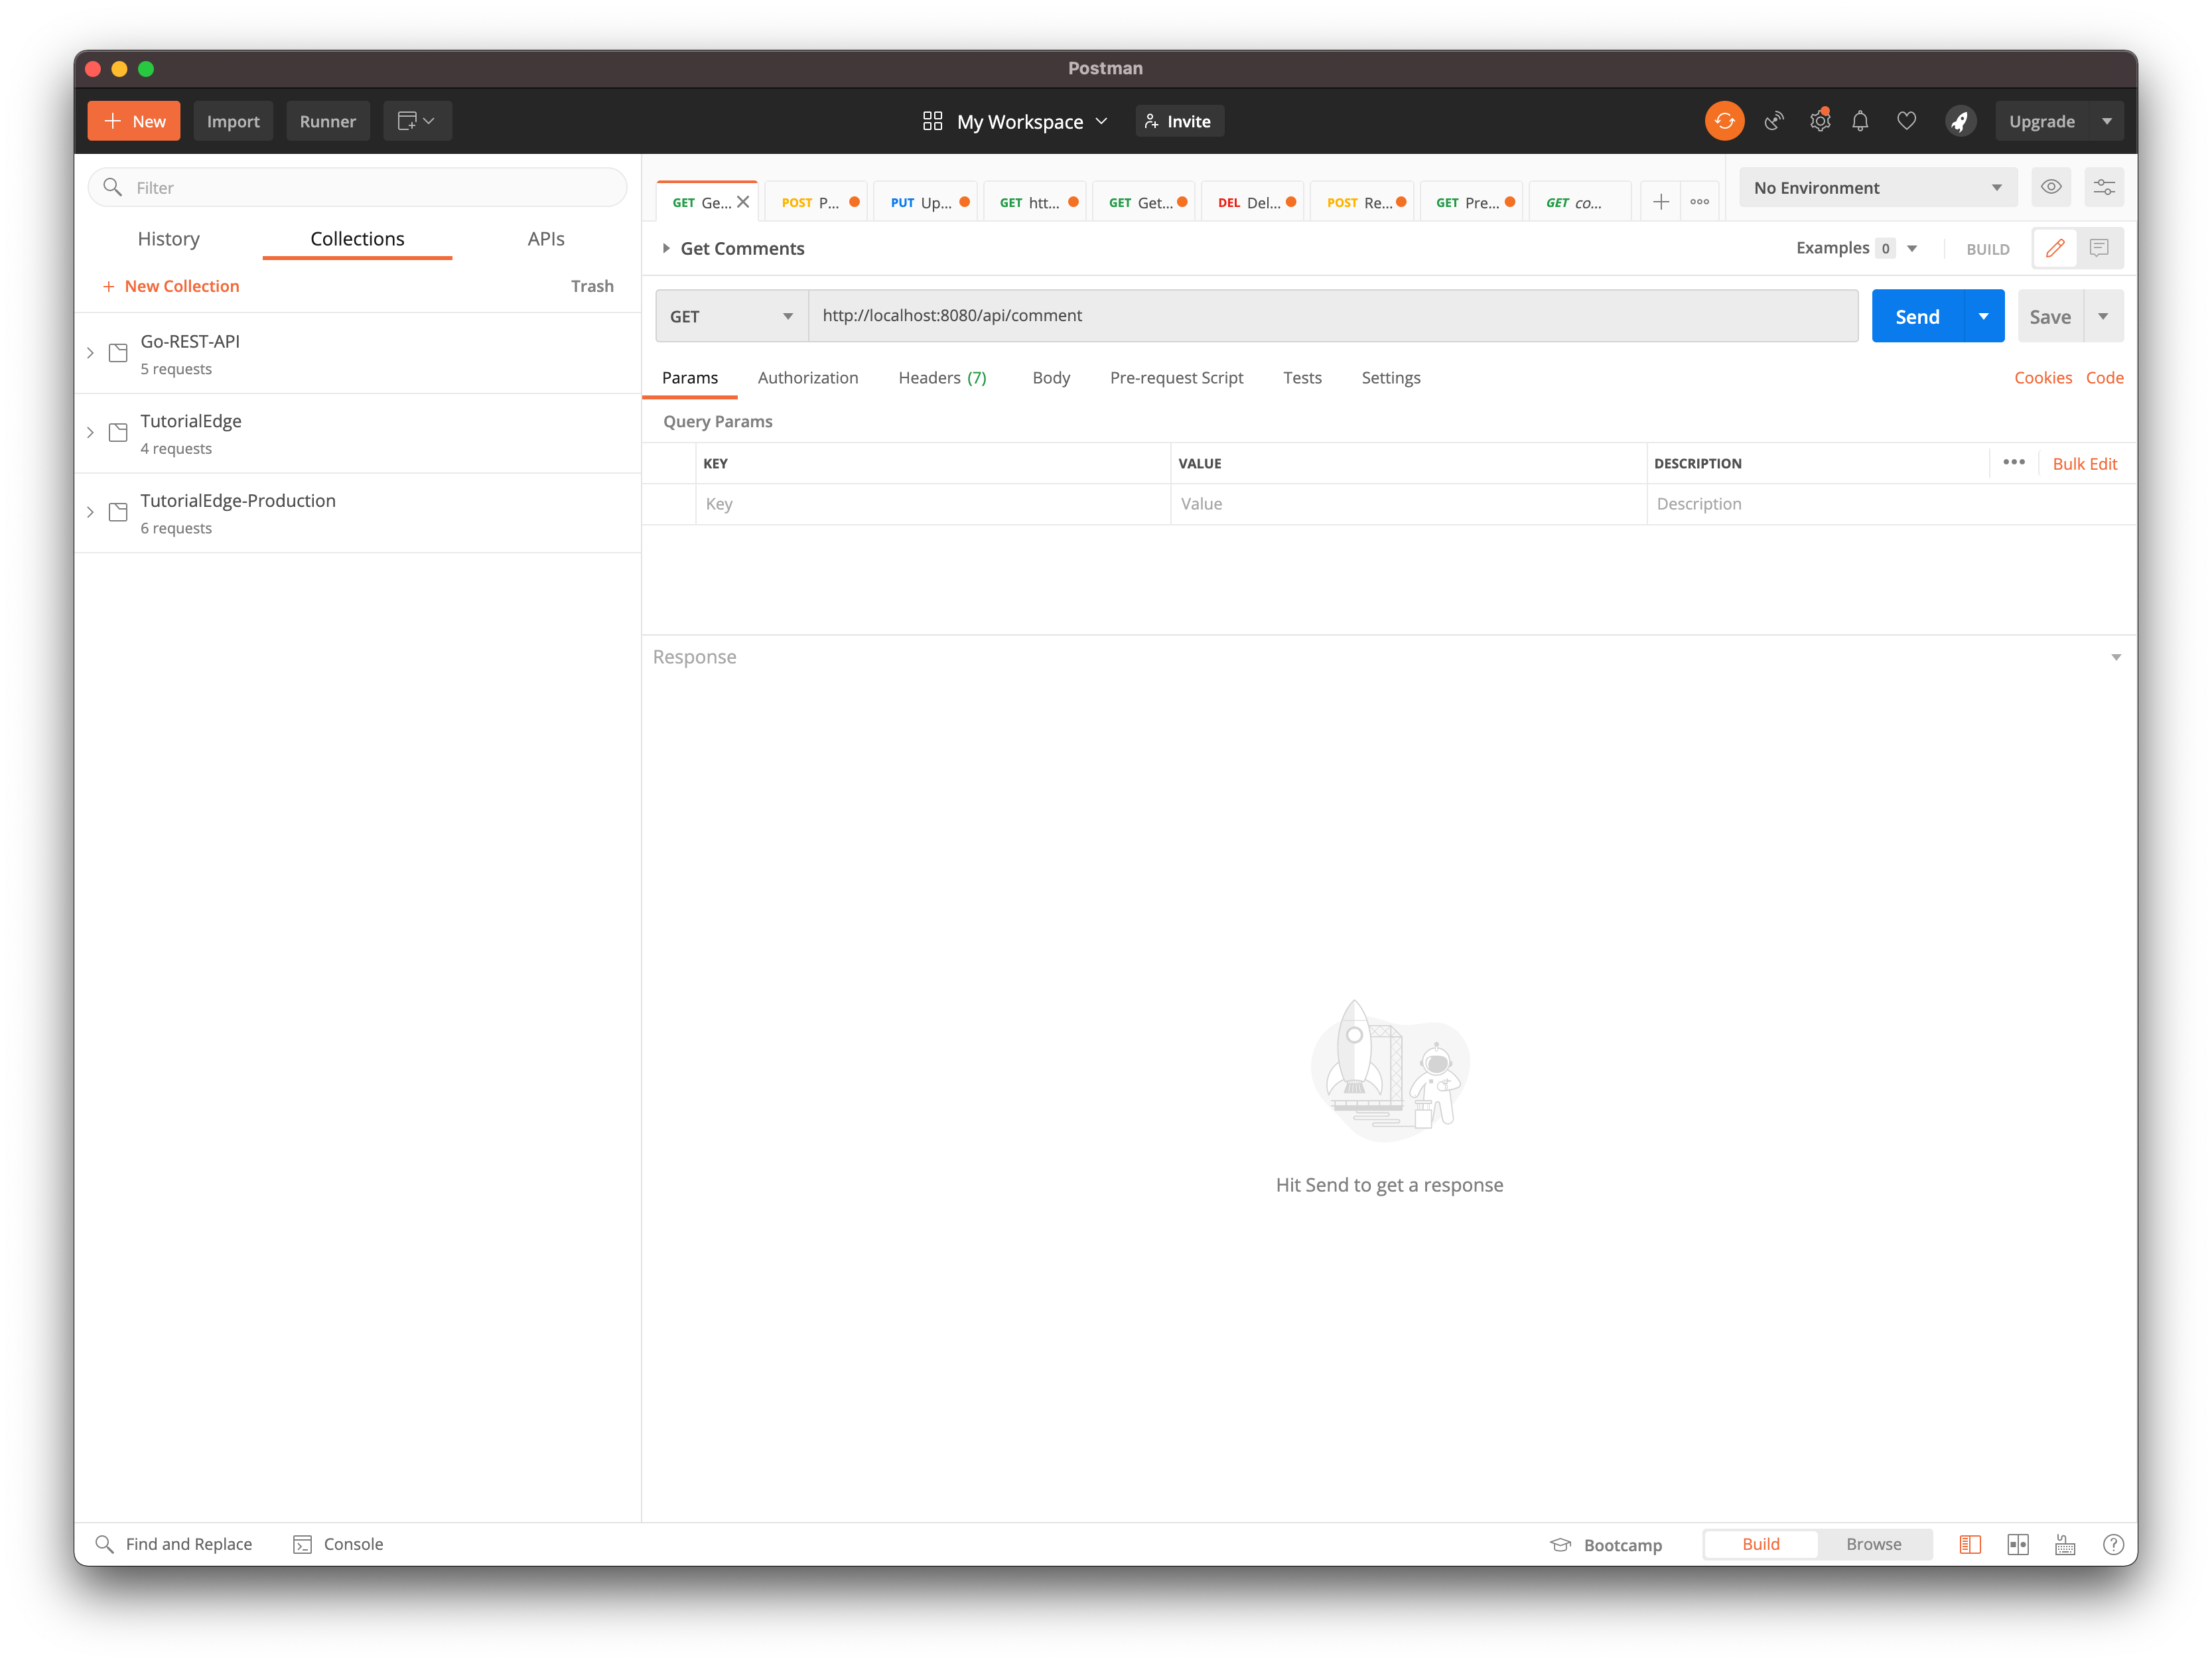Open comments icon beside BUILD pencil
2212x1664 pixels.
tap(2099, 248)
